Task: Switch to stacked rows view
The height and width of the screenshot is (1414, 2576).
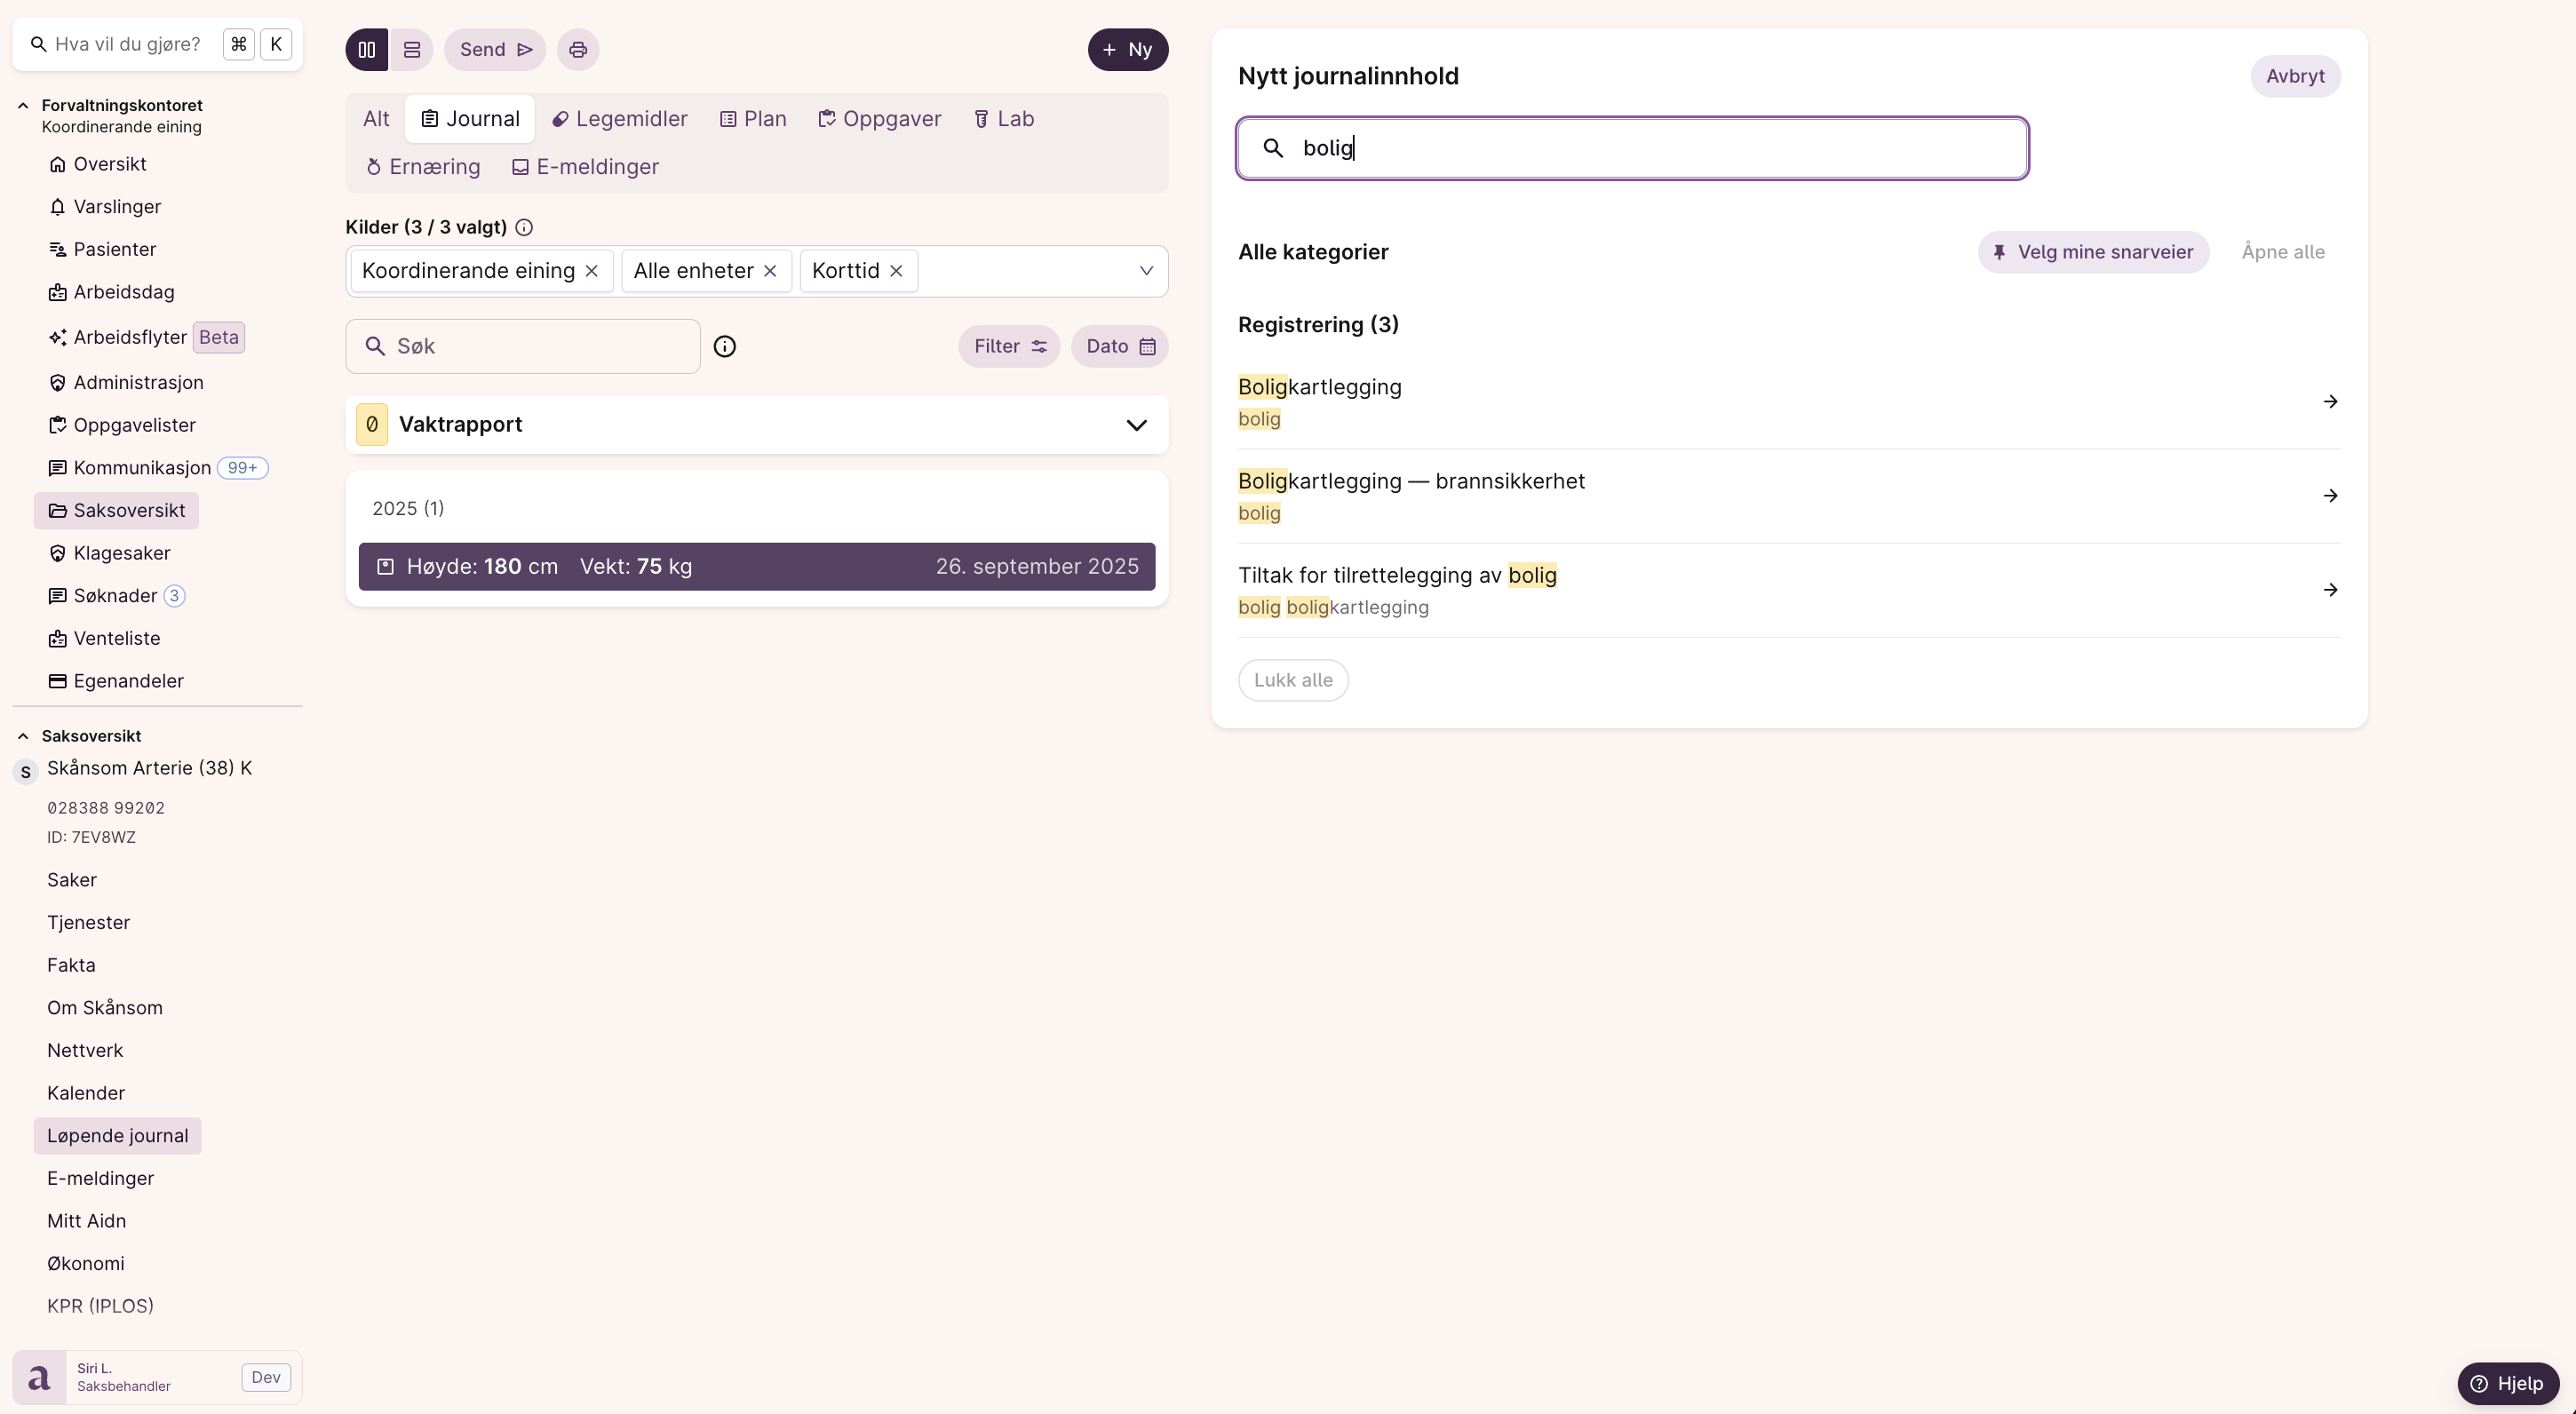Action: [412, 50]
